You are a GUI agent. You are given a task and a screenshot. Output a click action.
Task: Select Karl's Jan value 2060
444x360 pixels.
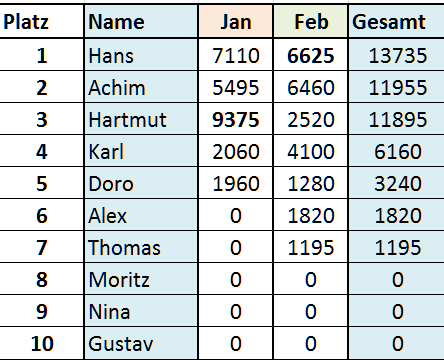(236, 151)
